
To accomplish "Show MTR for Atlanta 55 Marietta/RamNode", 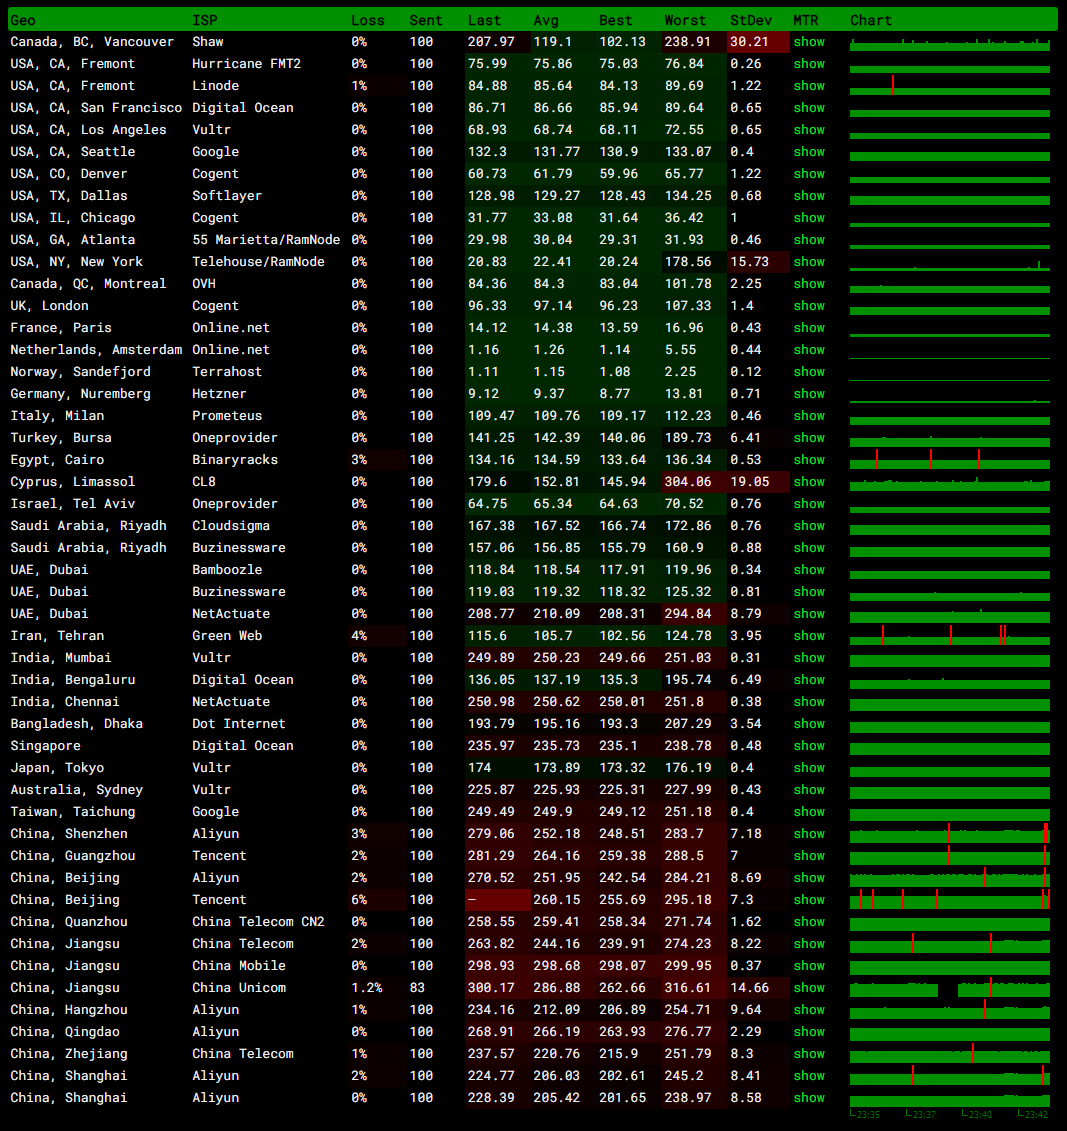I will 809,239.
